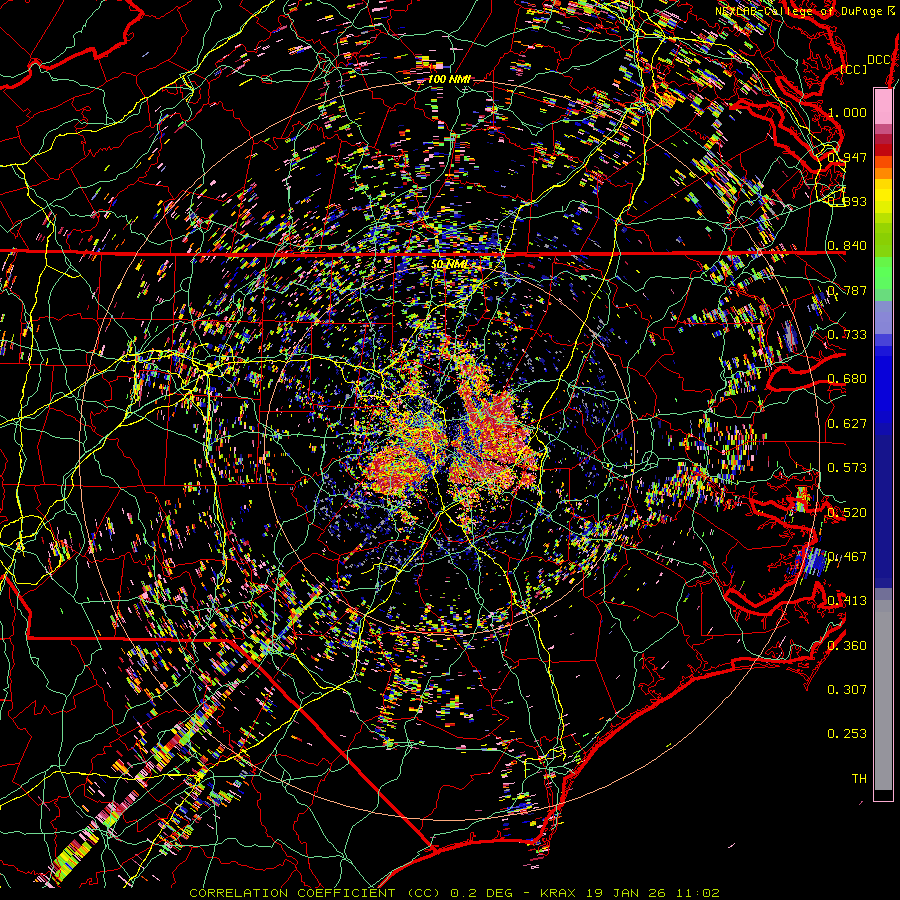Click the 1.000 color scale label

(847, 112)
